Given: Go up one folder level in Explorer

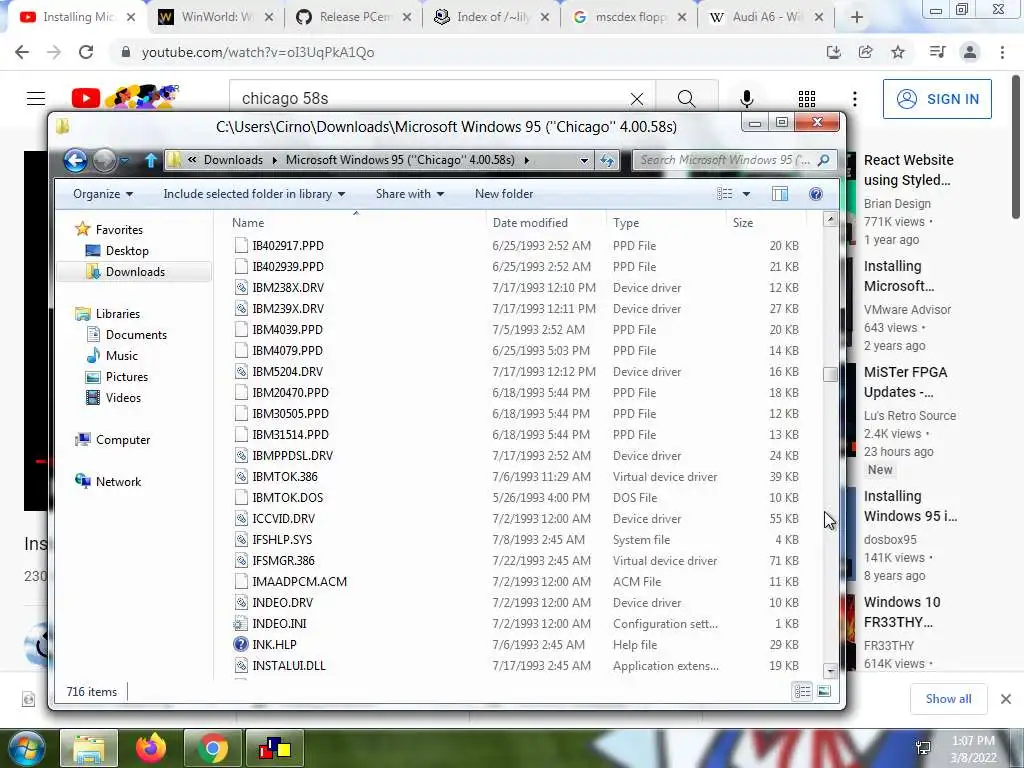Looking at the screenshot, I should [x=151, y=160].
